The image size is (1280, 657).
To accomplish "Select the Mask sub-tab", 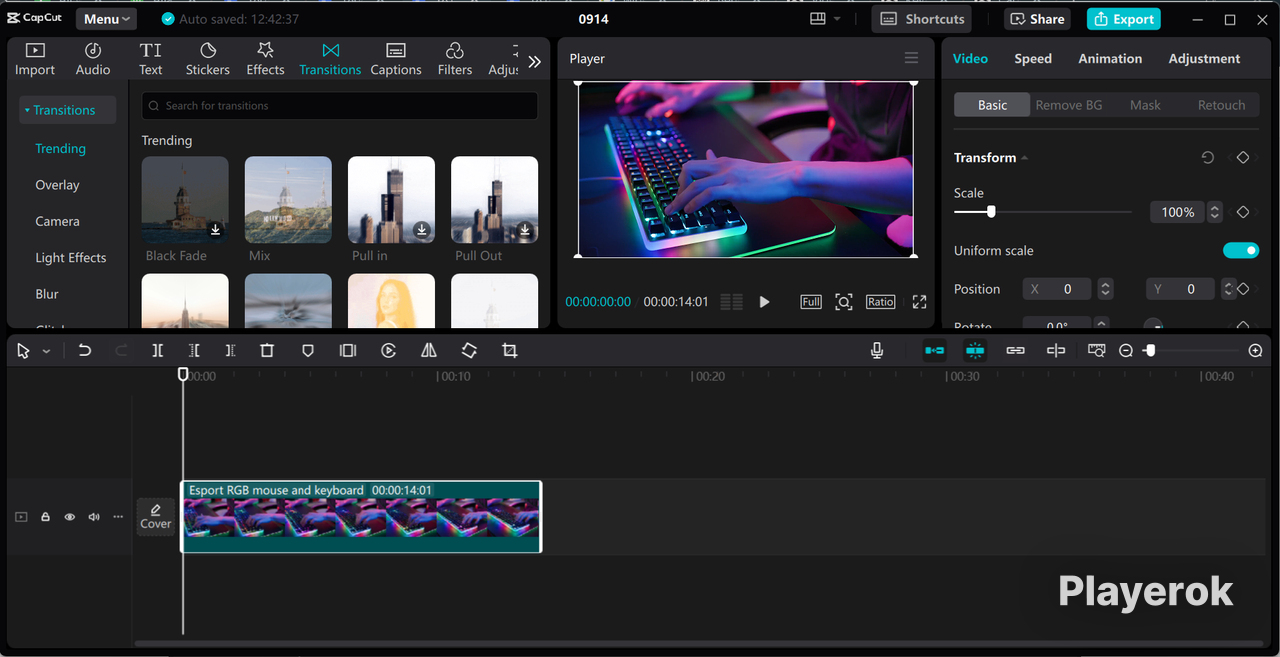I will pyautogui.click(x=1145, y=105).
